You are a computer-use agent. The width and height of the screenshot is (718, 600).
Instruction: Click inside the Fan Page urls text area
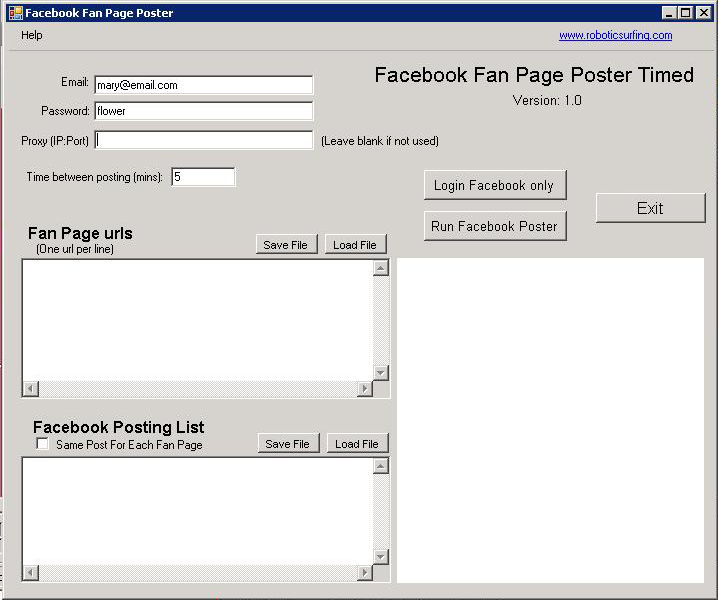click(197, 320)
